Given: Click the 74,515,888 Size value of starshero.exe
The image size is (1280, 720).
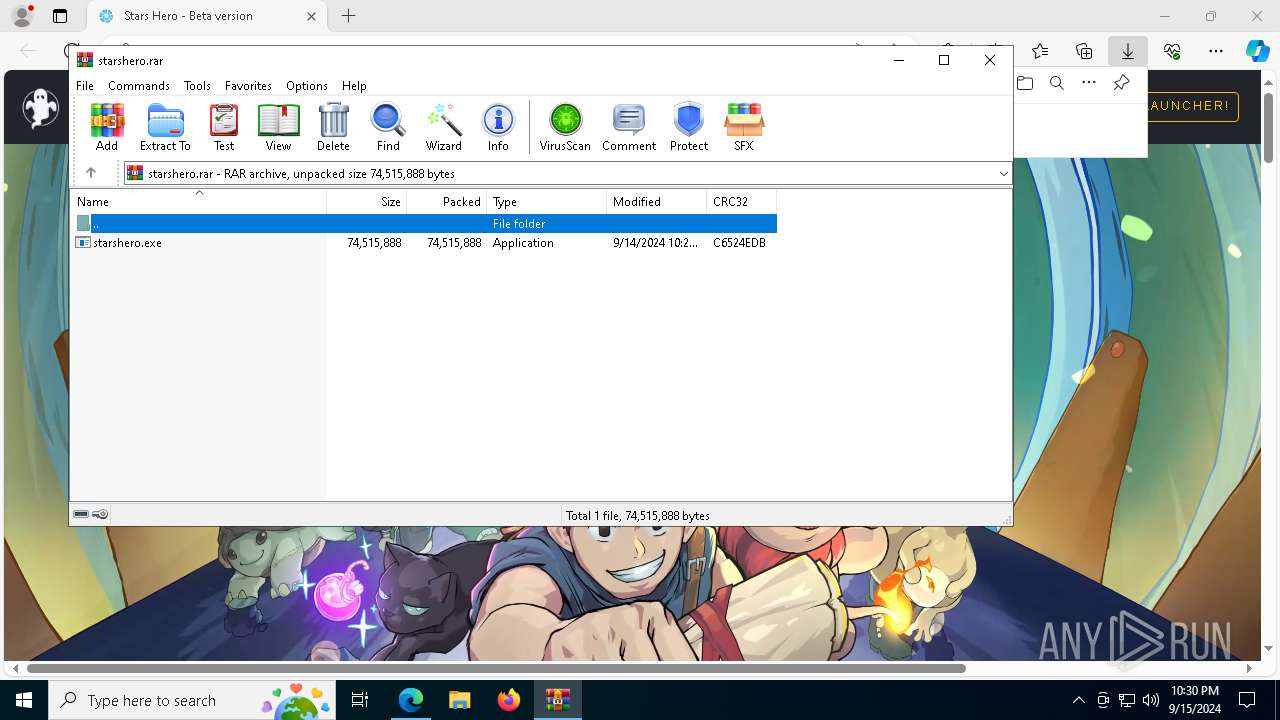Looking at the screenshot, I should [x=374, y=243].
